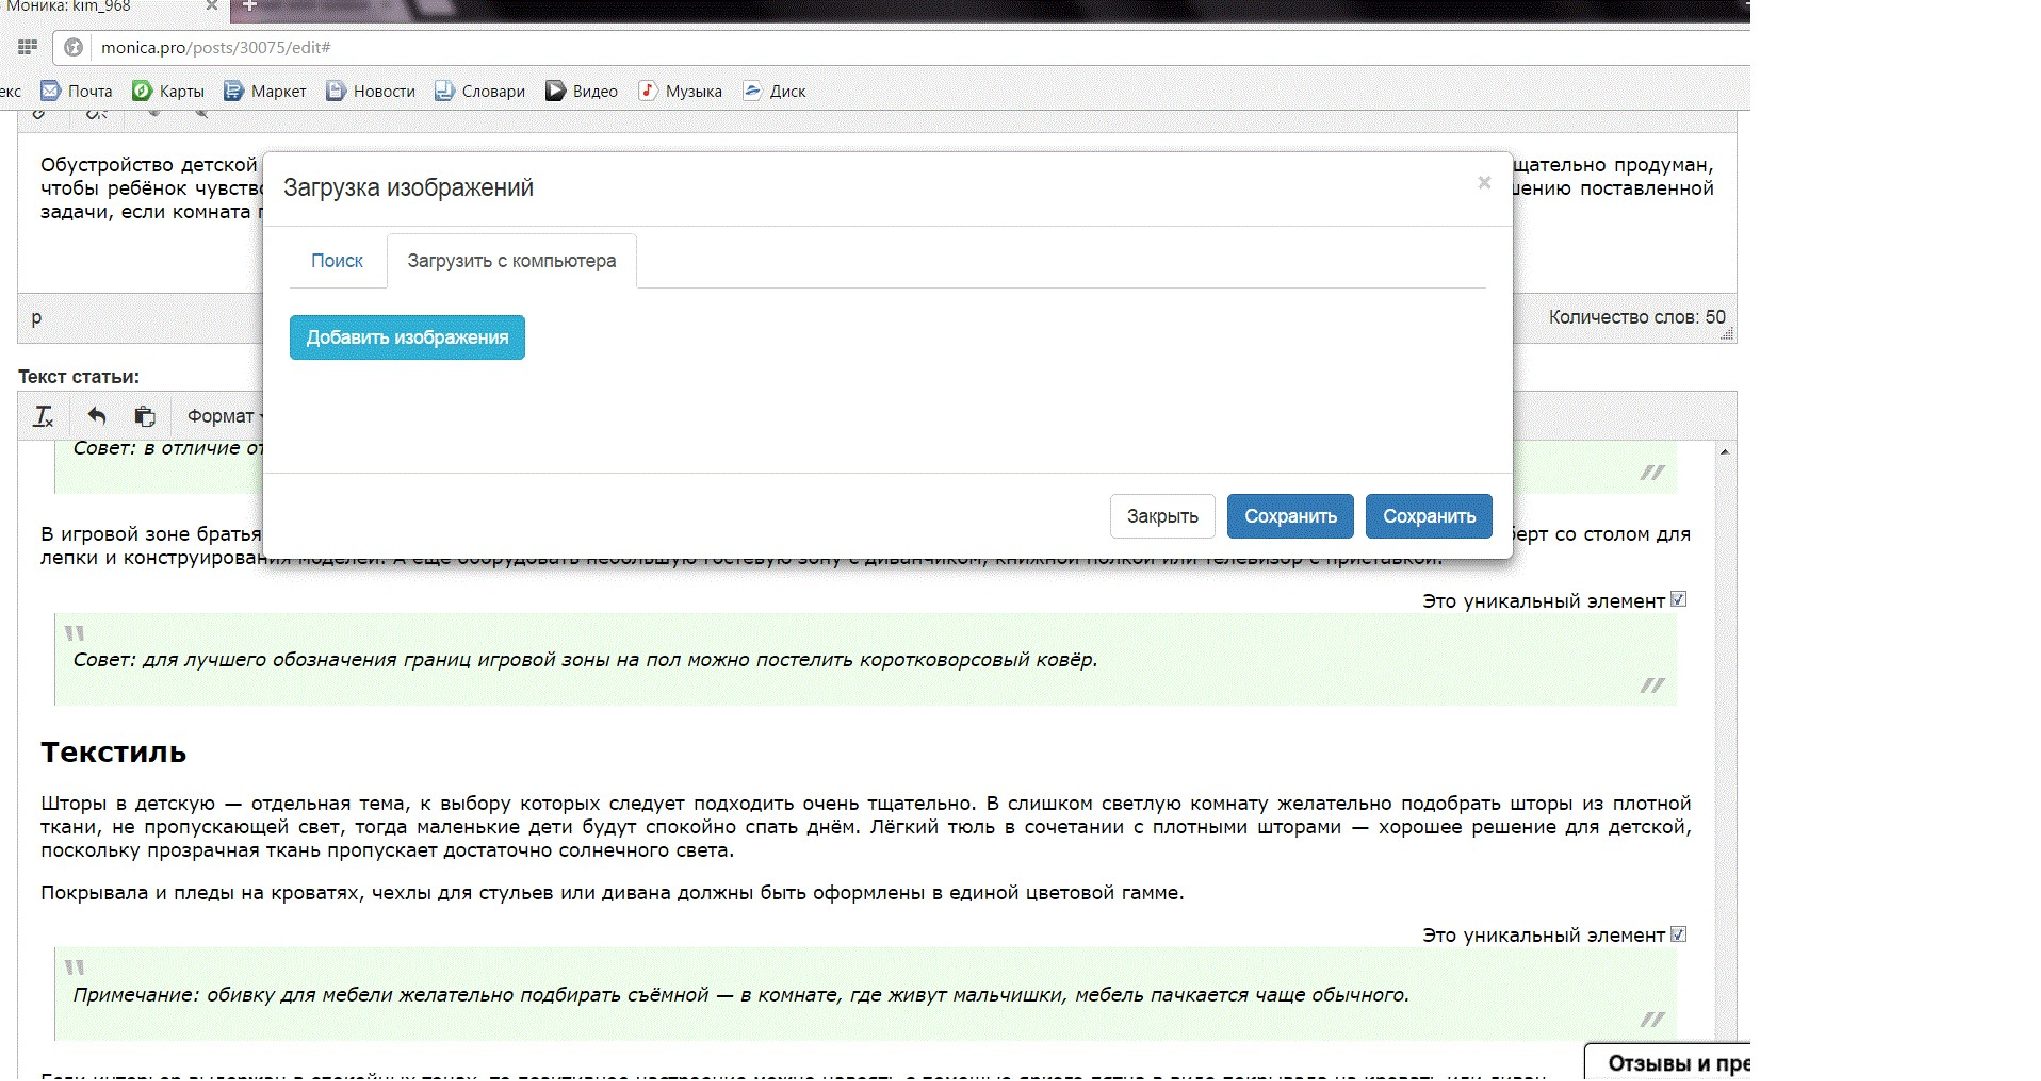Screen dimensions: 2041x1081
Task: Switch to the Поиск tab
Action: tap(337, 261)
